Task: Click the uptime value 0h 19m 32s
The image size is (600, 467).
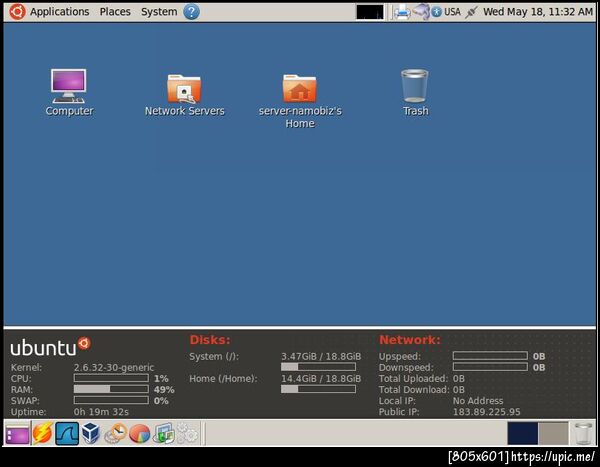Action: point(101,412)
